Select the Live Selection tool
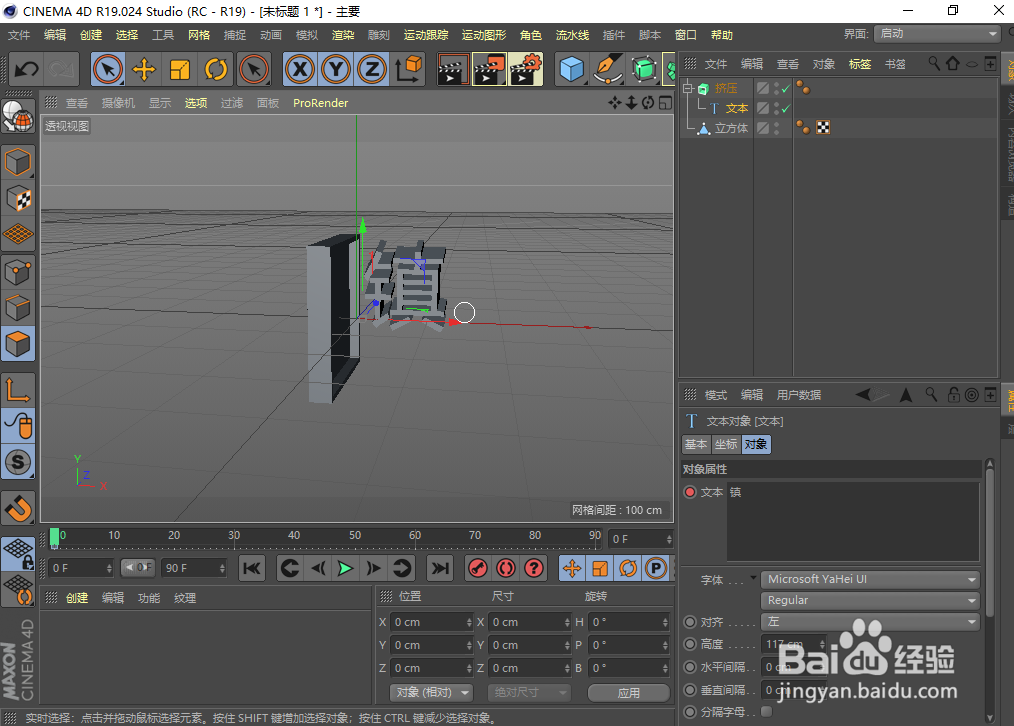Image resolution: width=1014 pixels, height=726 pixels. 108,69
